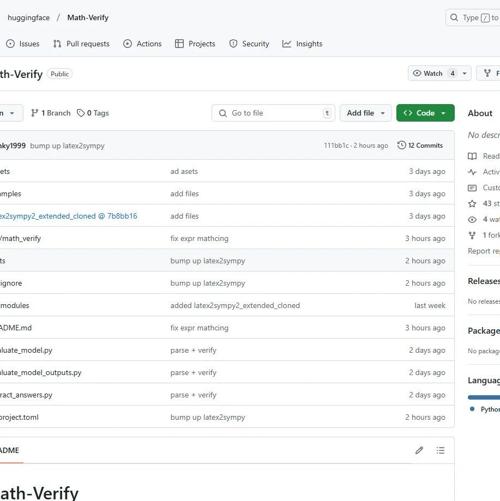Viewport: 500px width, 501px height.
Task: Click the branch icon beside 1 Branch
Action: [34, 113]
